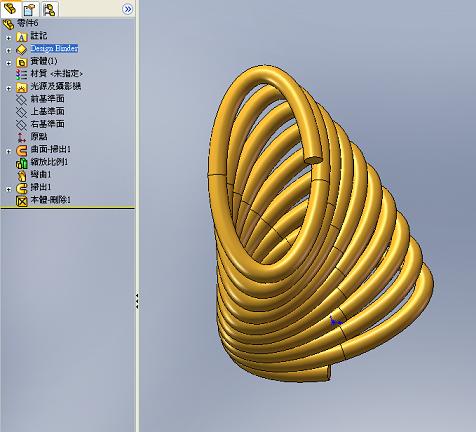Screen dimensions: 476x432
Task: Switch to the FeatureManager design tree tab
Action: click(10, 9)
